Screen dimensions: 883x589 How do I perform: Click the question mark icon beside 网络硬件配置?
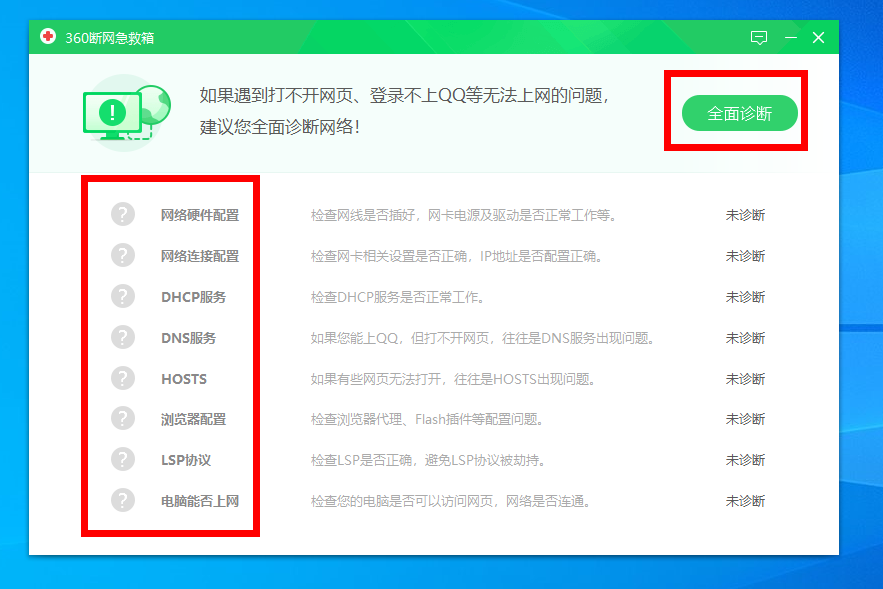[x=122, y=215]
